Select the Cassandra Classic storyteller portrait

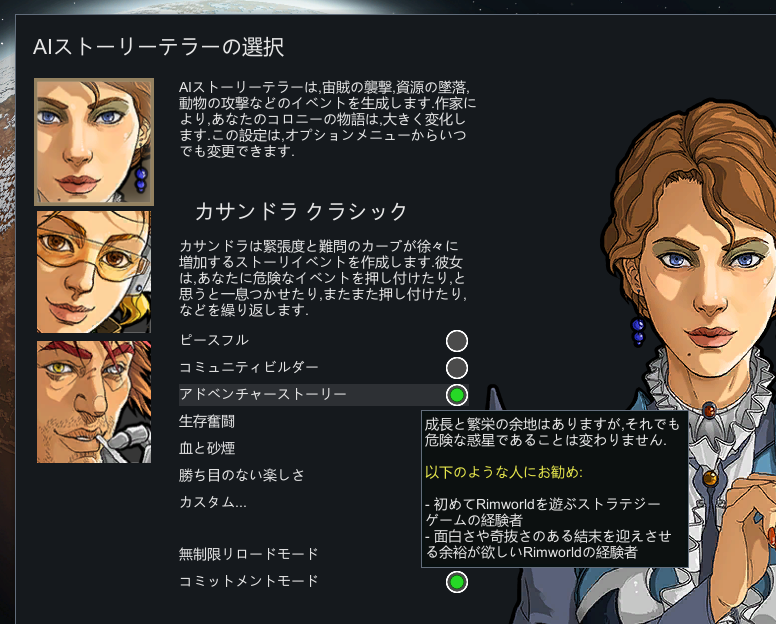[x=94, y=142]
